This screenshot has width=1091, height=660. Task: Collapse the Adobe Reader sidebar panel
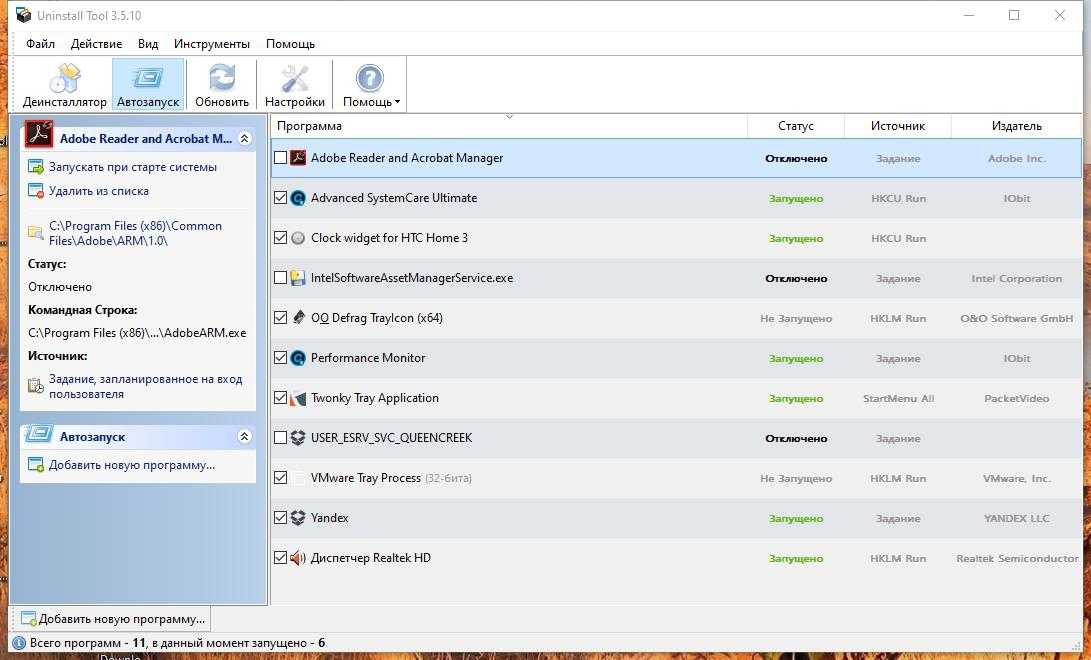pyautogui.click(x=244, y=138)
